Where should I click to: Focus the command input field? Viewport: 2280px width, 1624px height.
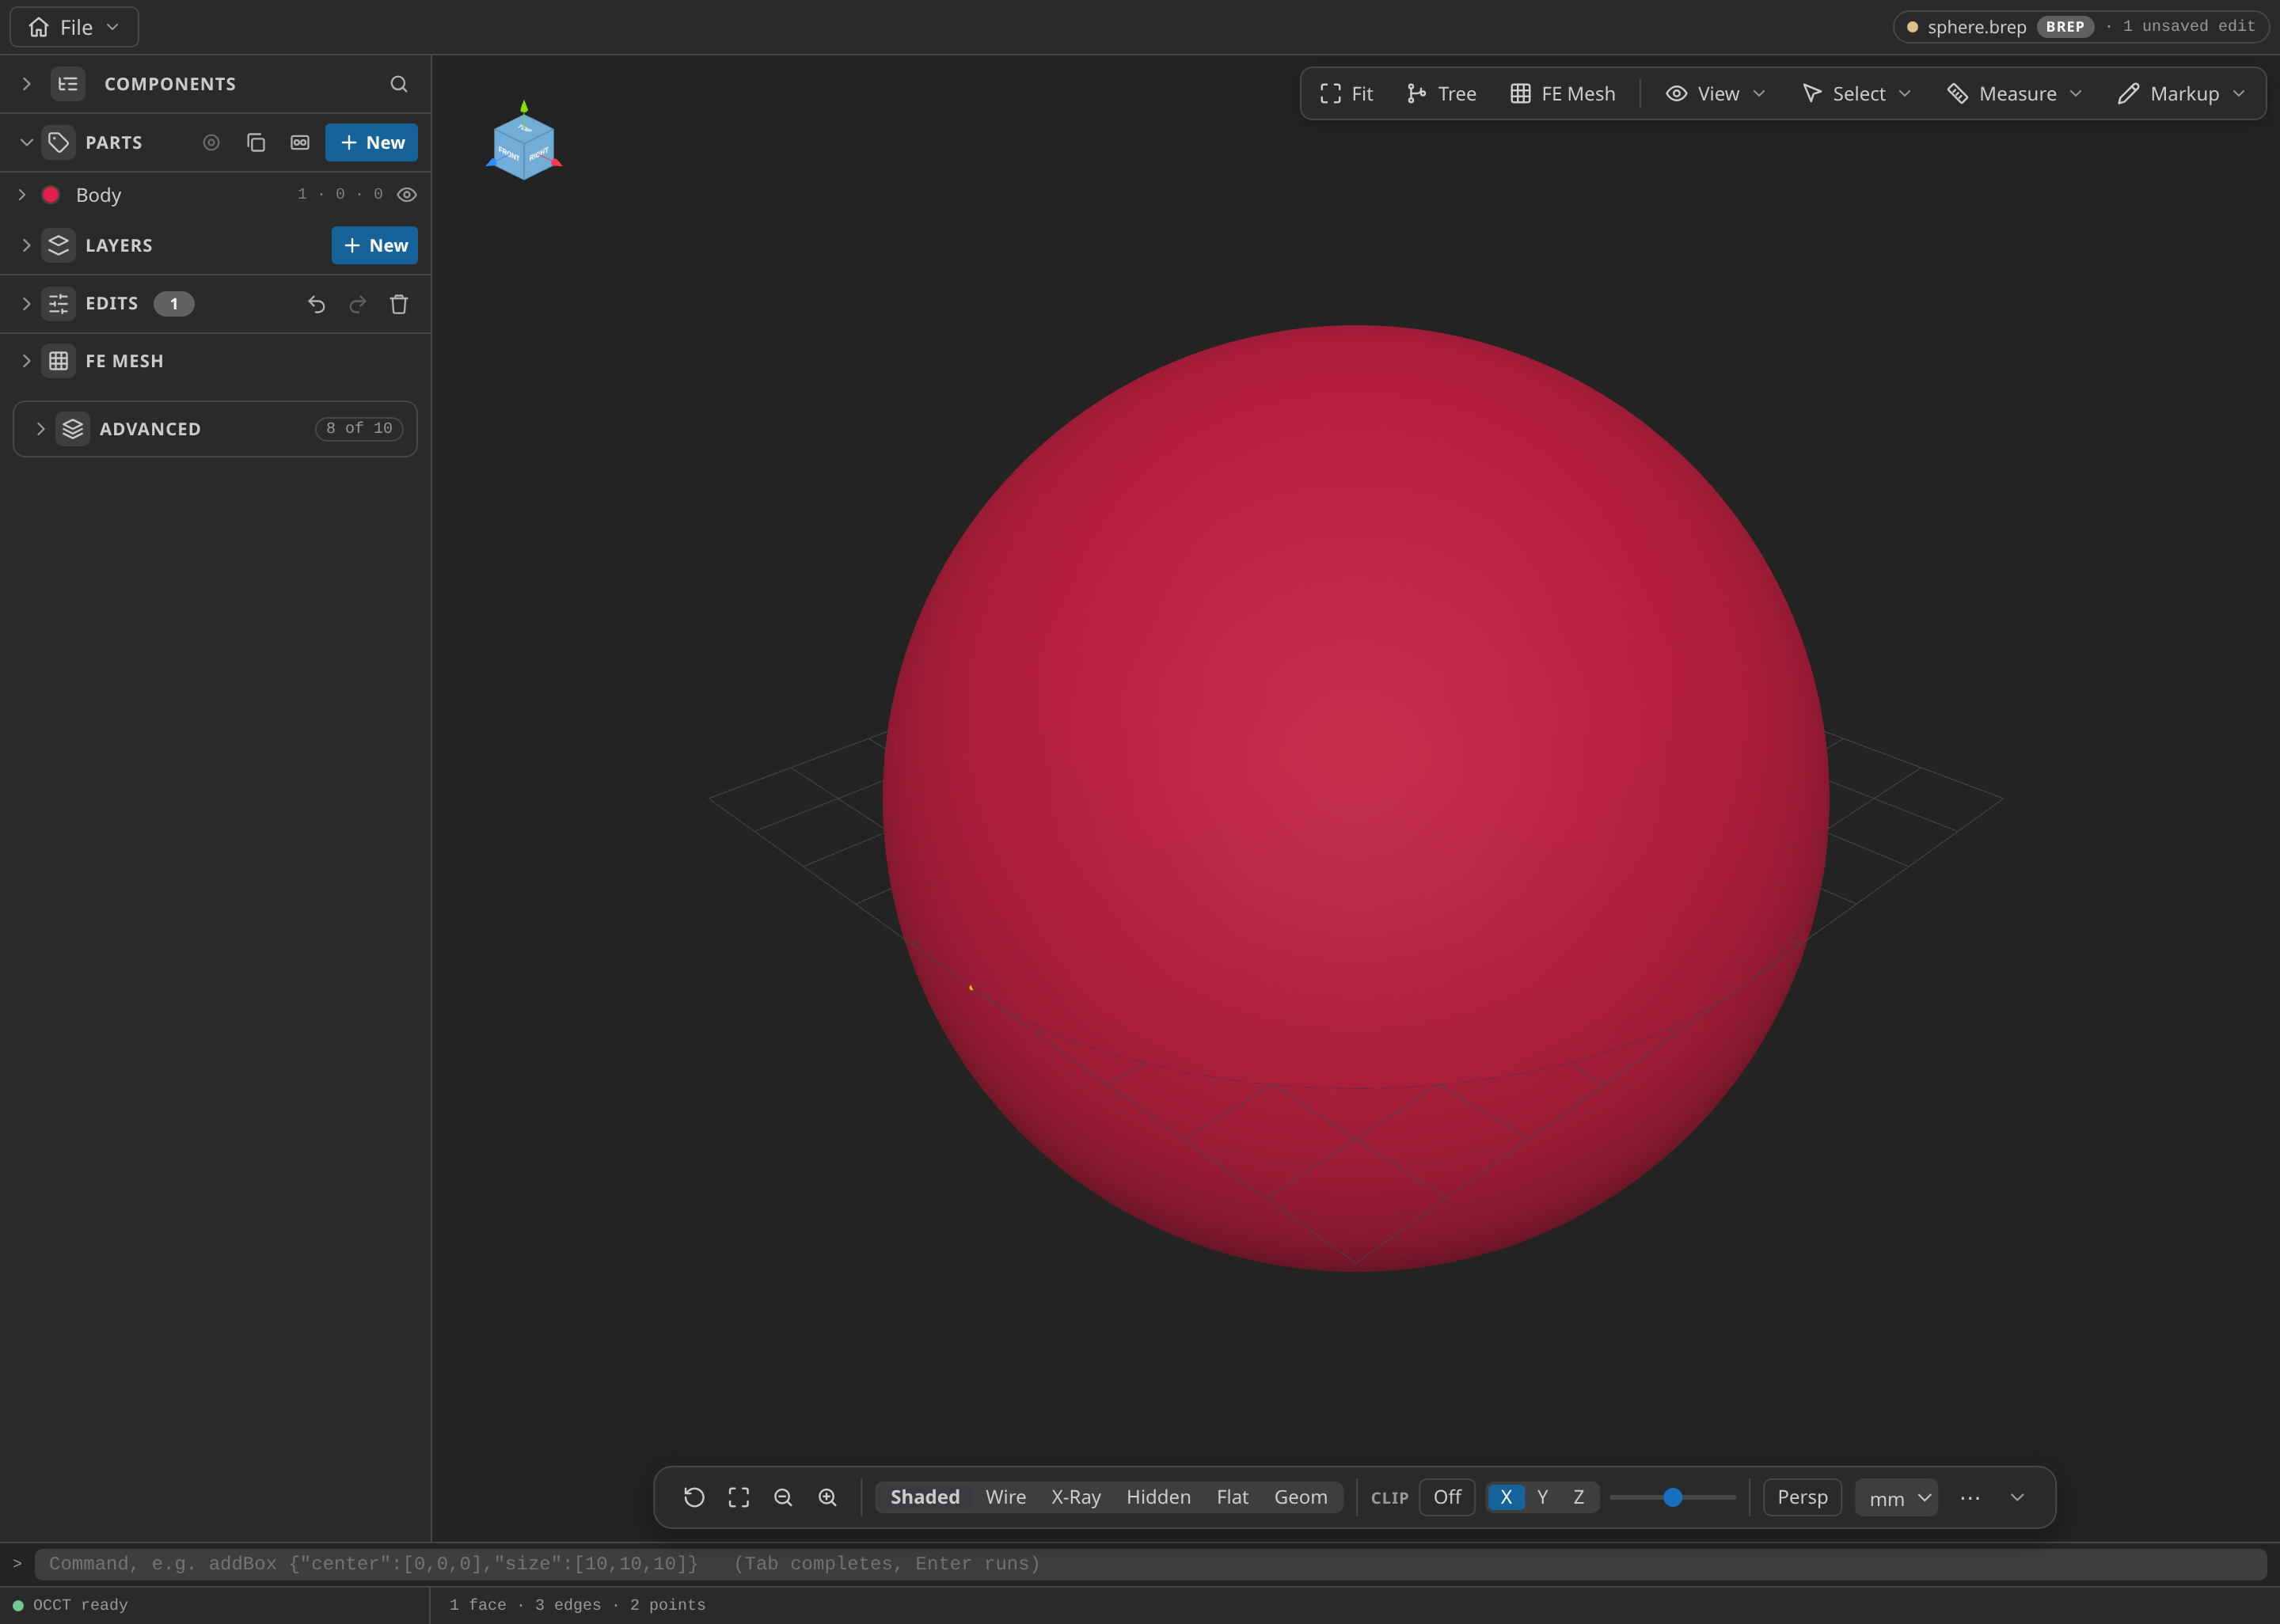tap(1150, 1564)
